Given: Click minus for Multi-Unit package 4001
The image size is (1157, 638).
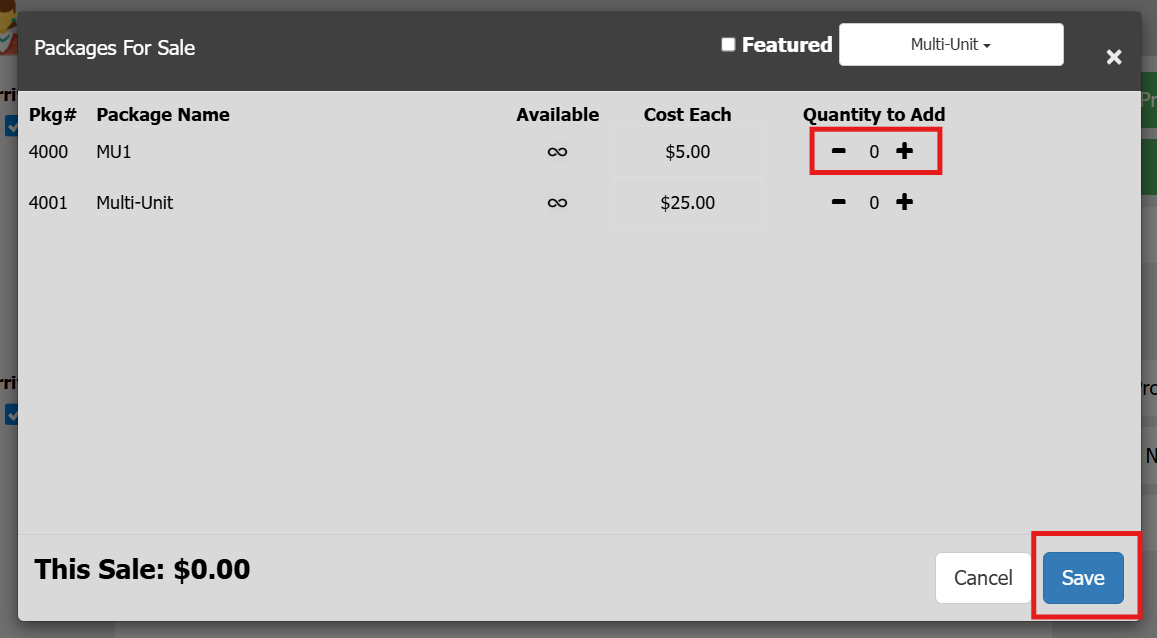Looking at the screenshot, I should (x=839, y=202).
